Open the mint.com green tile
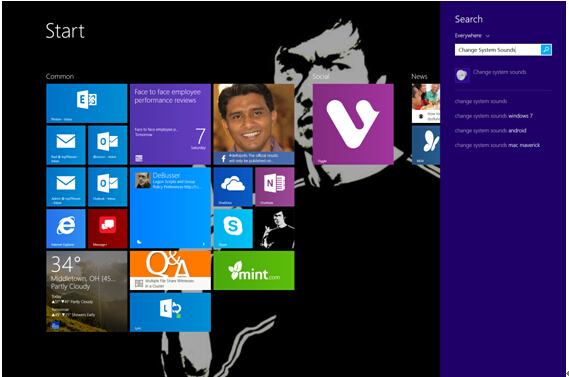Screen dimensions: 569x377 coord(254,270)
